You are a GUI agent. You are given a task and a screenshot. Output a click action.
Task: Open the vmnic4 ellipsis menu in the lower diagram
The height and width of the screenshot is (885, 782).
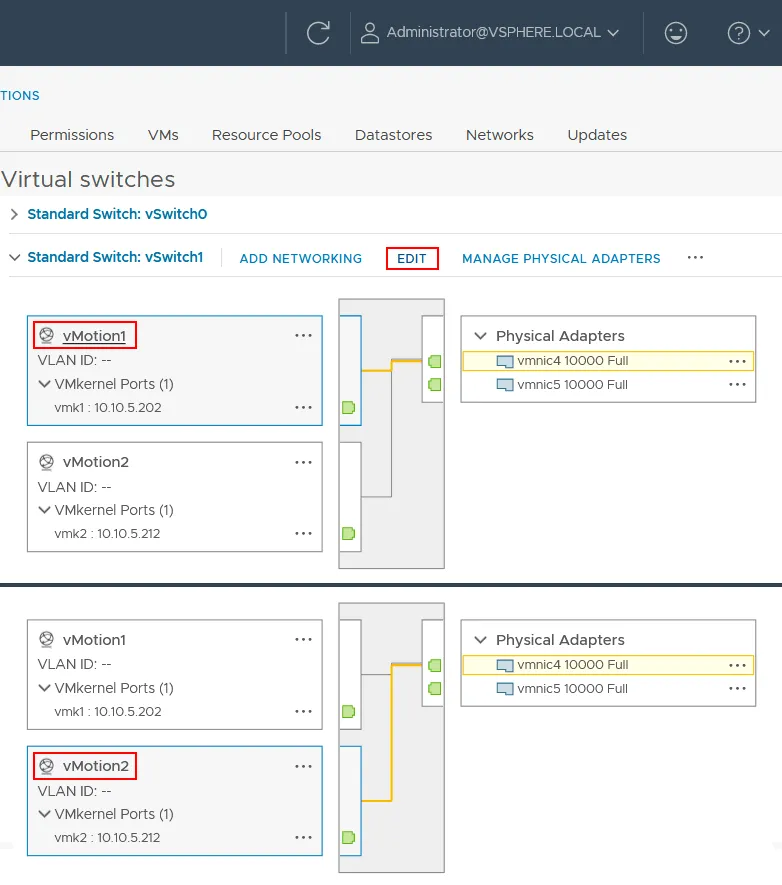coord(738,665)
